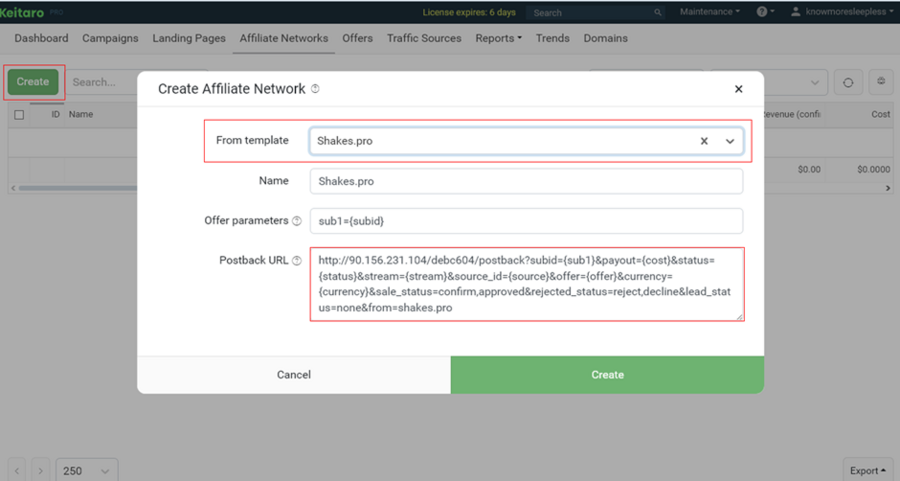Open the Export dropdown
Viewport: 900px width, 481px height.
[867, 471]
